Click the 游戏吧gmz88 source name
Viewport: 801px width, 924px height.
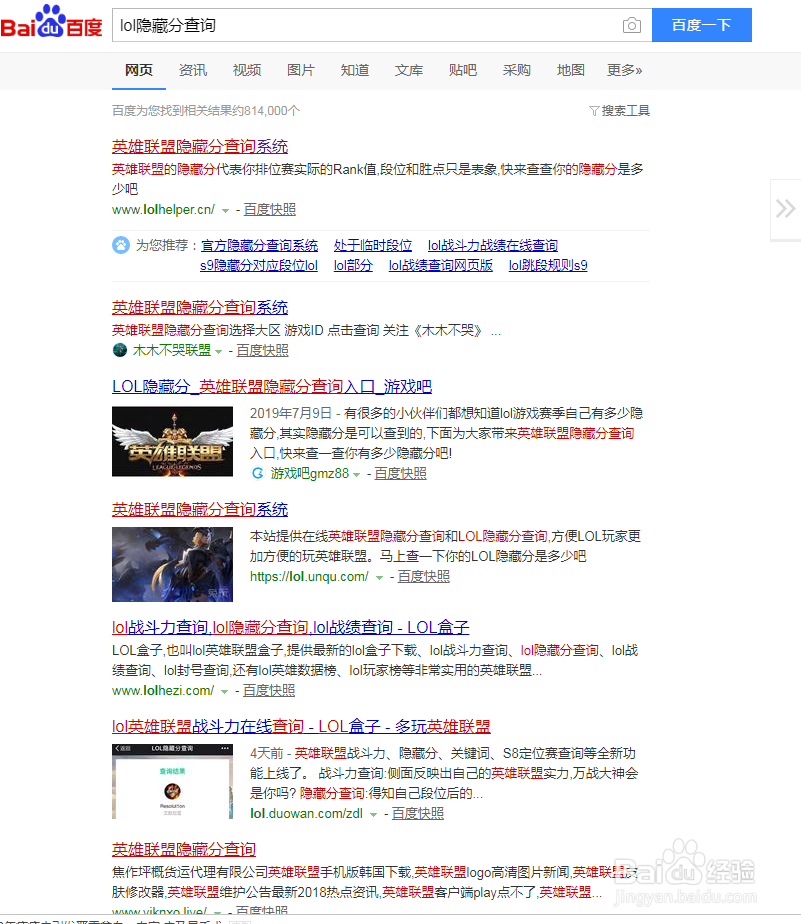pyautogui.click(x=309, y=473)
